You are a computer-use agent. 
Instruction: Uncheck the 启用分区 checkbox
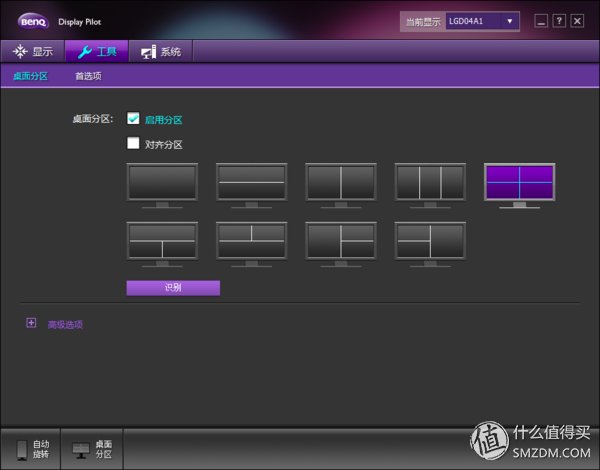133,118
